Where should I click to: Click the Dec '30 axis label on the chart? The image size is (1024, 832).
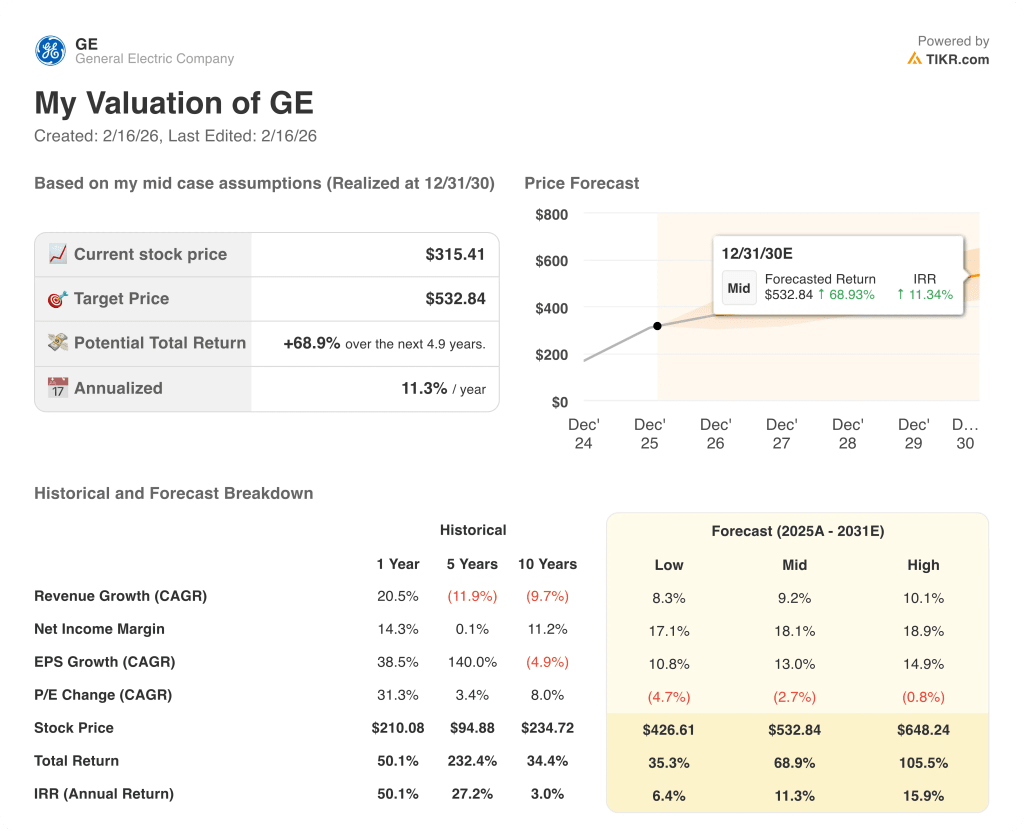(x=965, y=433)
